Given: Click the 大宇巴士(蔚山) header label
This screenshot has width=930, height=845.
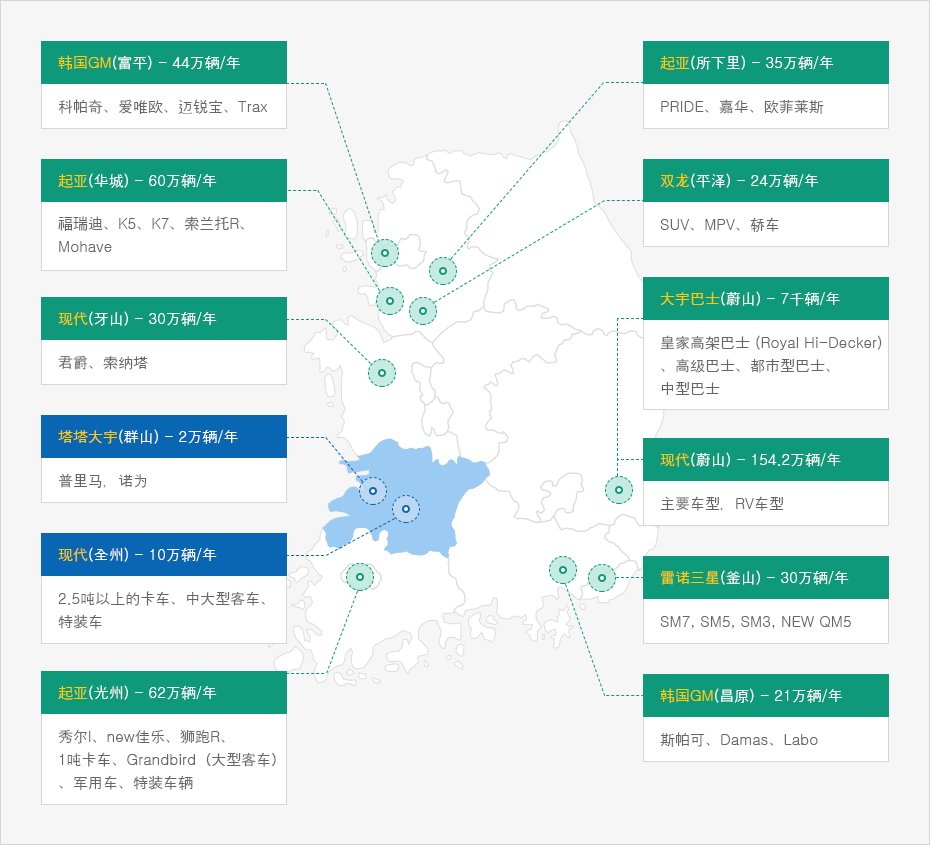Looking at the screenshot, I should point(765,298).
